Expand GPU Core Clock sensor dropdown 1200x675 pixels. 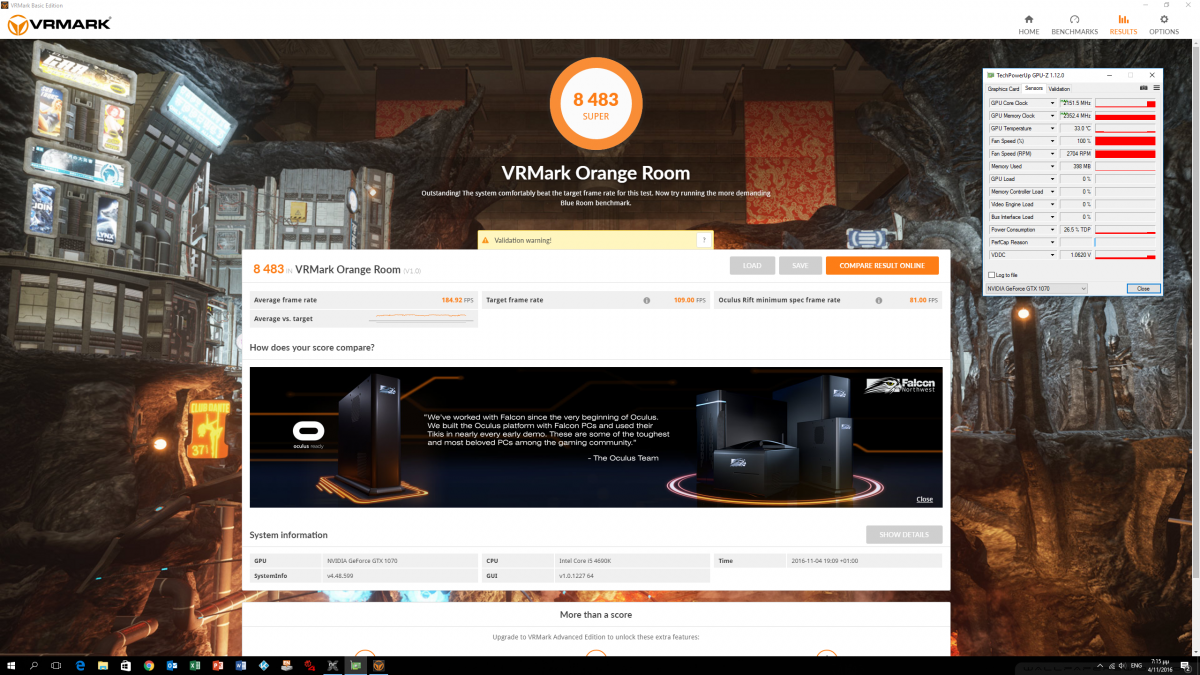click(1051, 103)
